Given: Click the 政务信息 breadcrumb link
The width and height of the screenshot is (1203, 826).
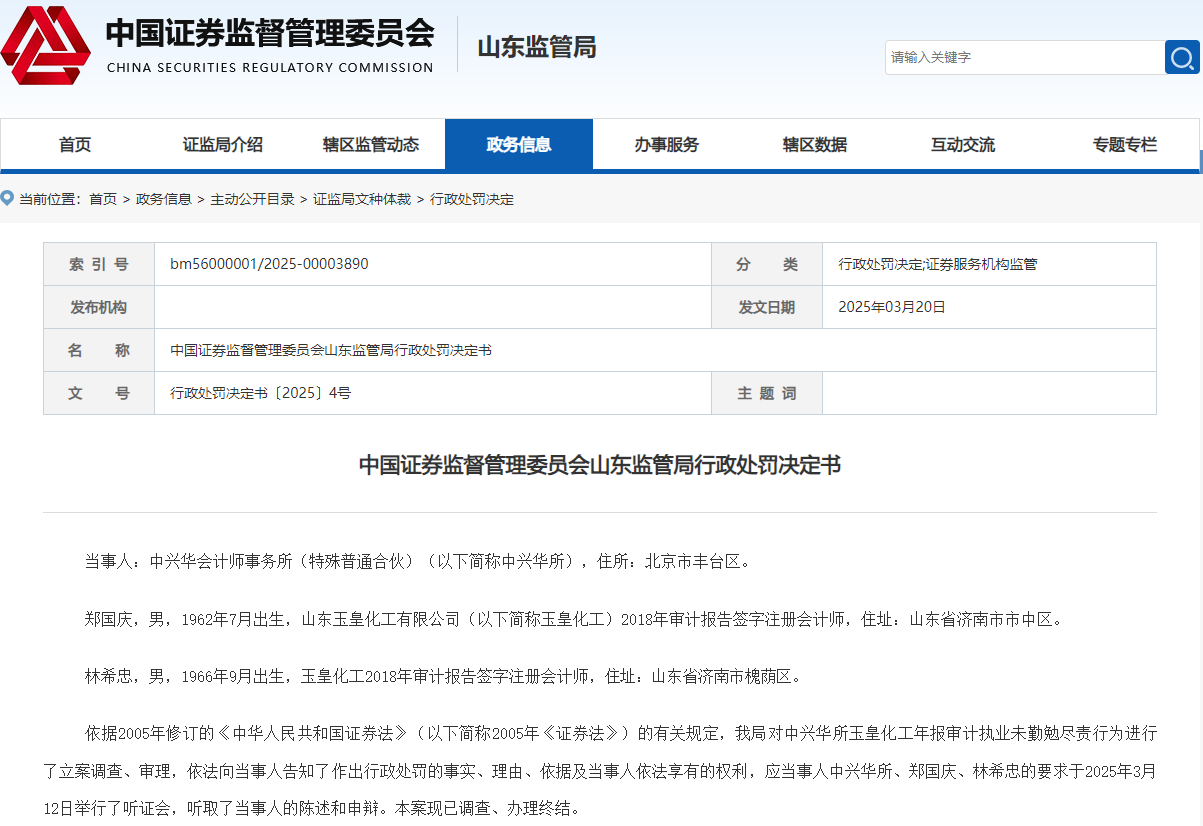Looking at the screenshot, I should tap(164, 199).
